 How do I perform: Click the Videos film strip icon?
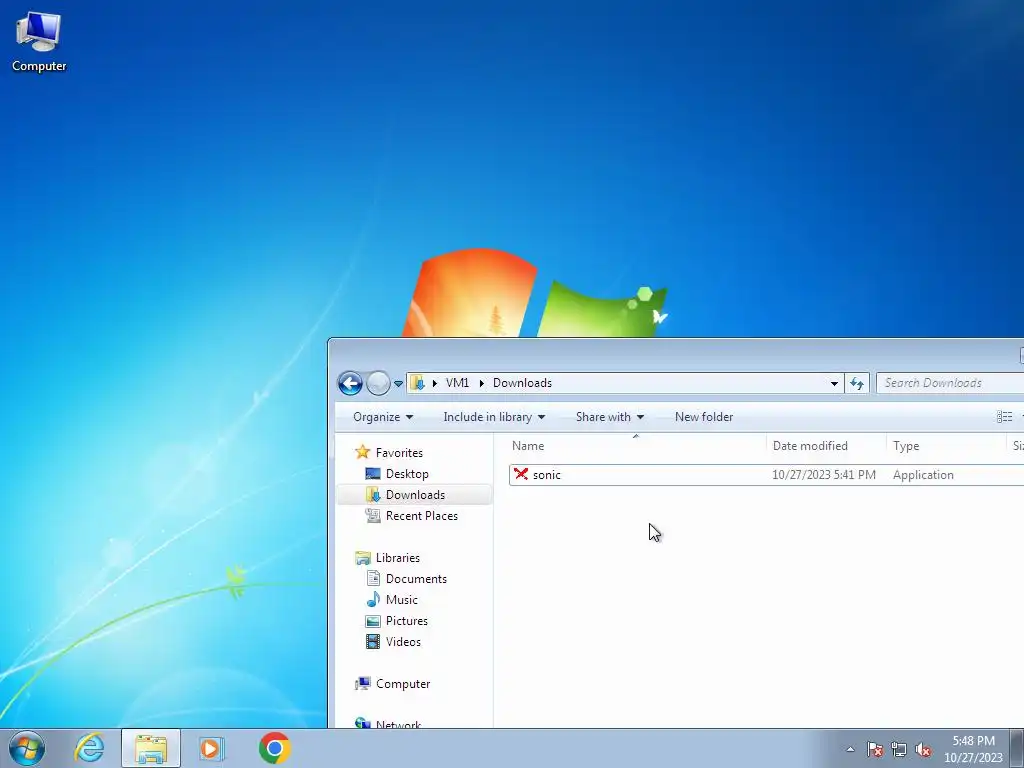click(373, 641)
